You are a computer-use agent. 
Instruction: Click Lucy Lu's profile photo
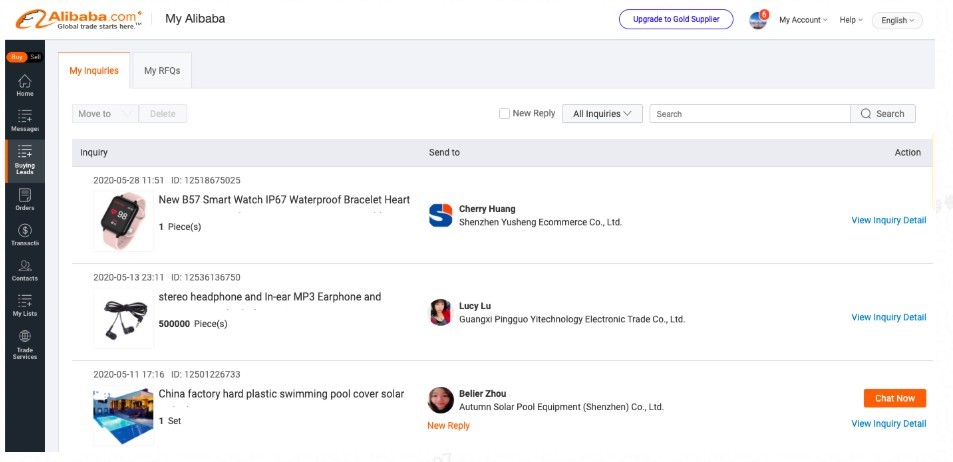coord(441,312)
